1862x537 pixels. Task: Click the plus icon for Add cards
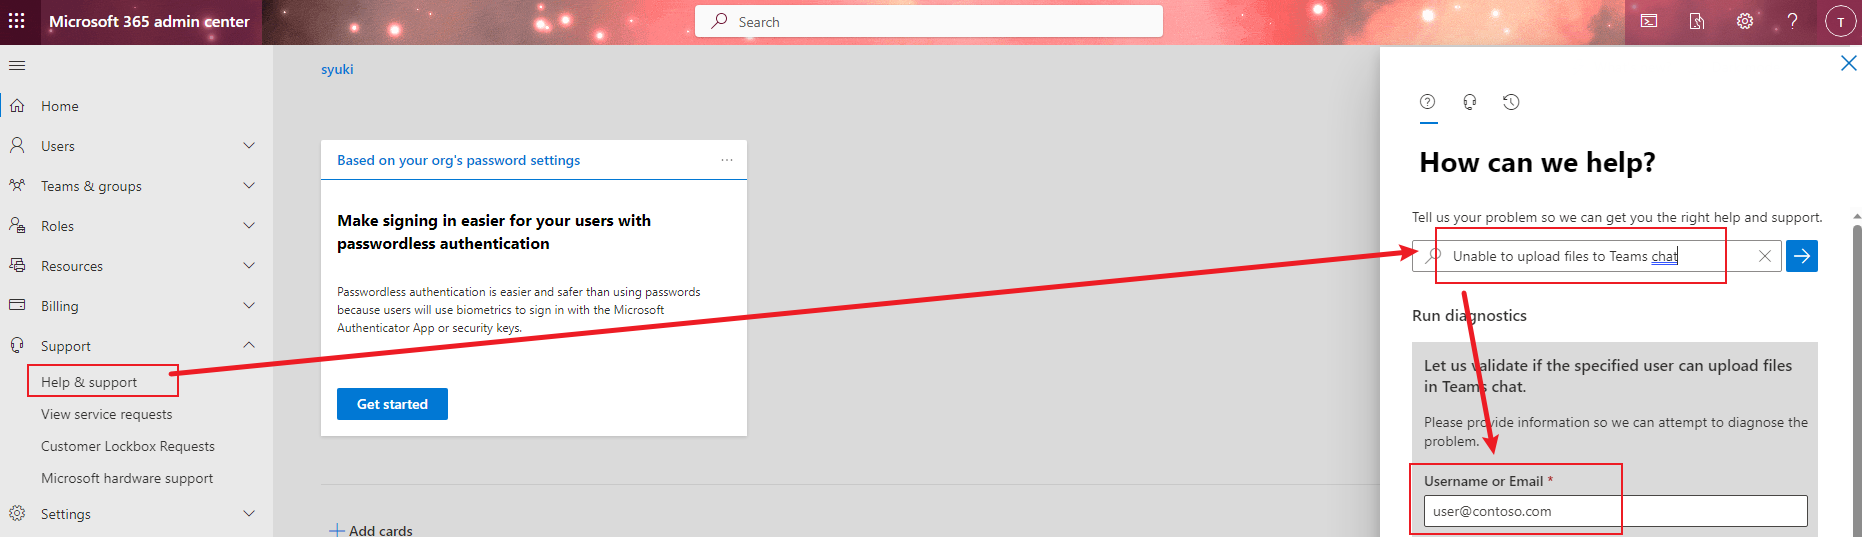click(337, 530)
